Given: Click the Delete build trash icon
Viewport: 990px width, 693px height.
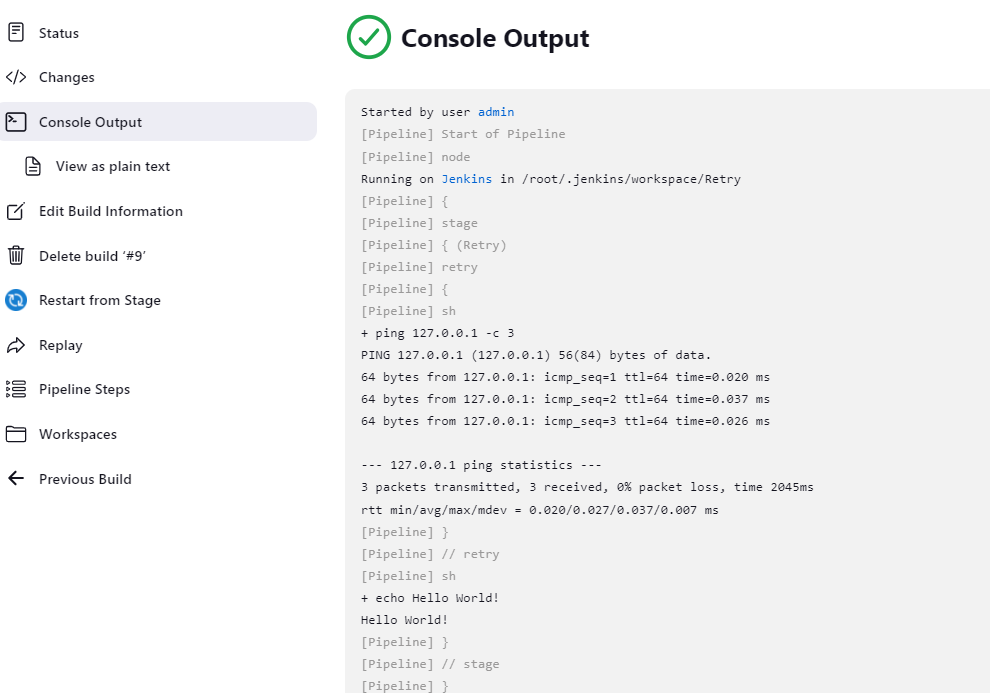Looking at the screenshot, I should coord(16,256).
